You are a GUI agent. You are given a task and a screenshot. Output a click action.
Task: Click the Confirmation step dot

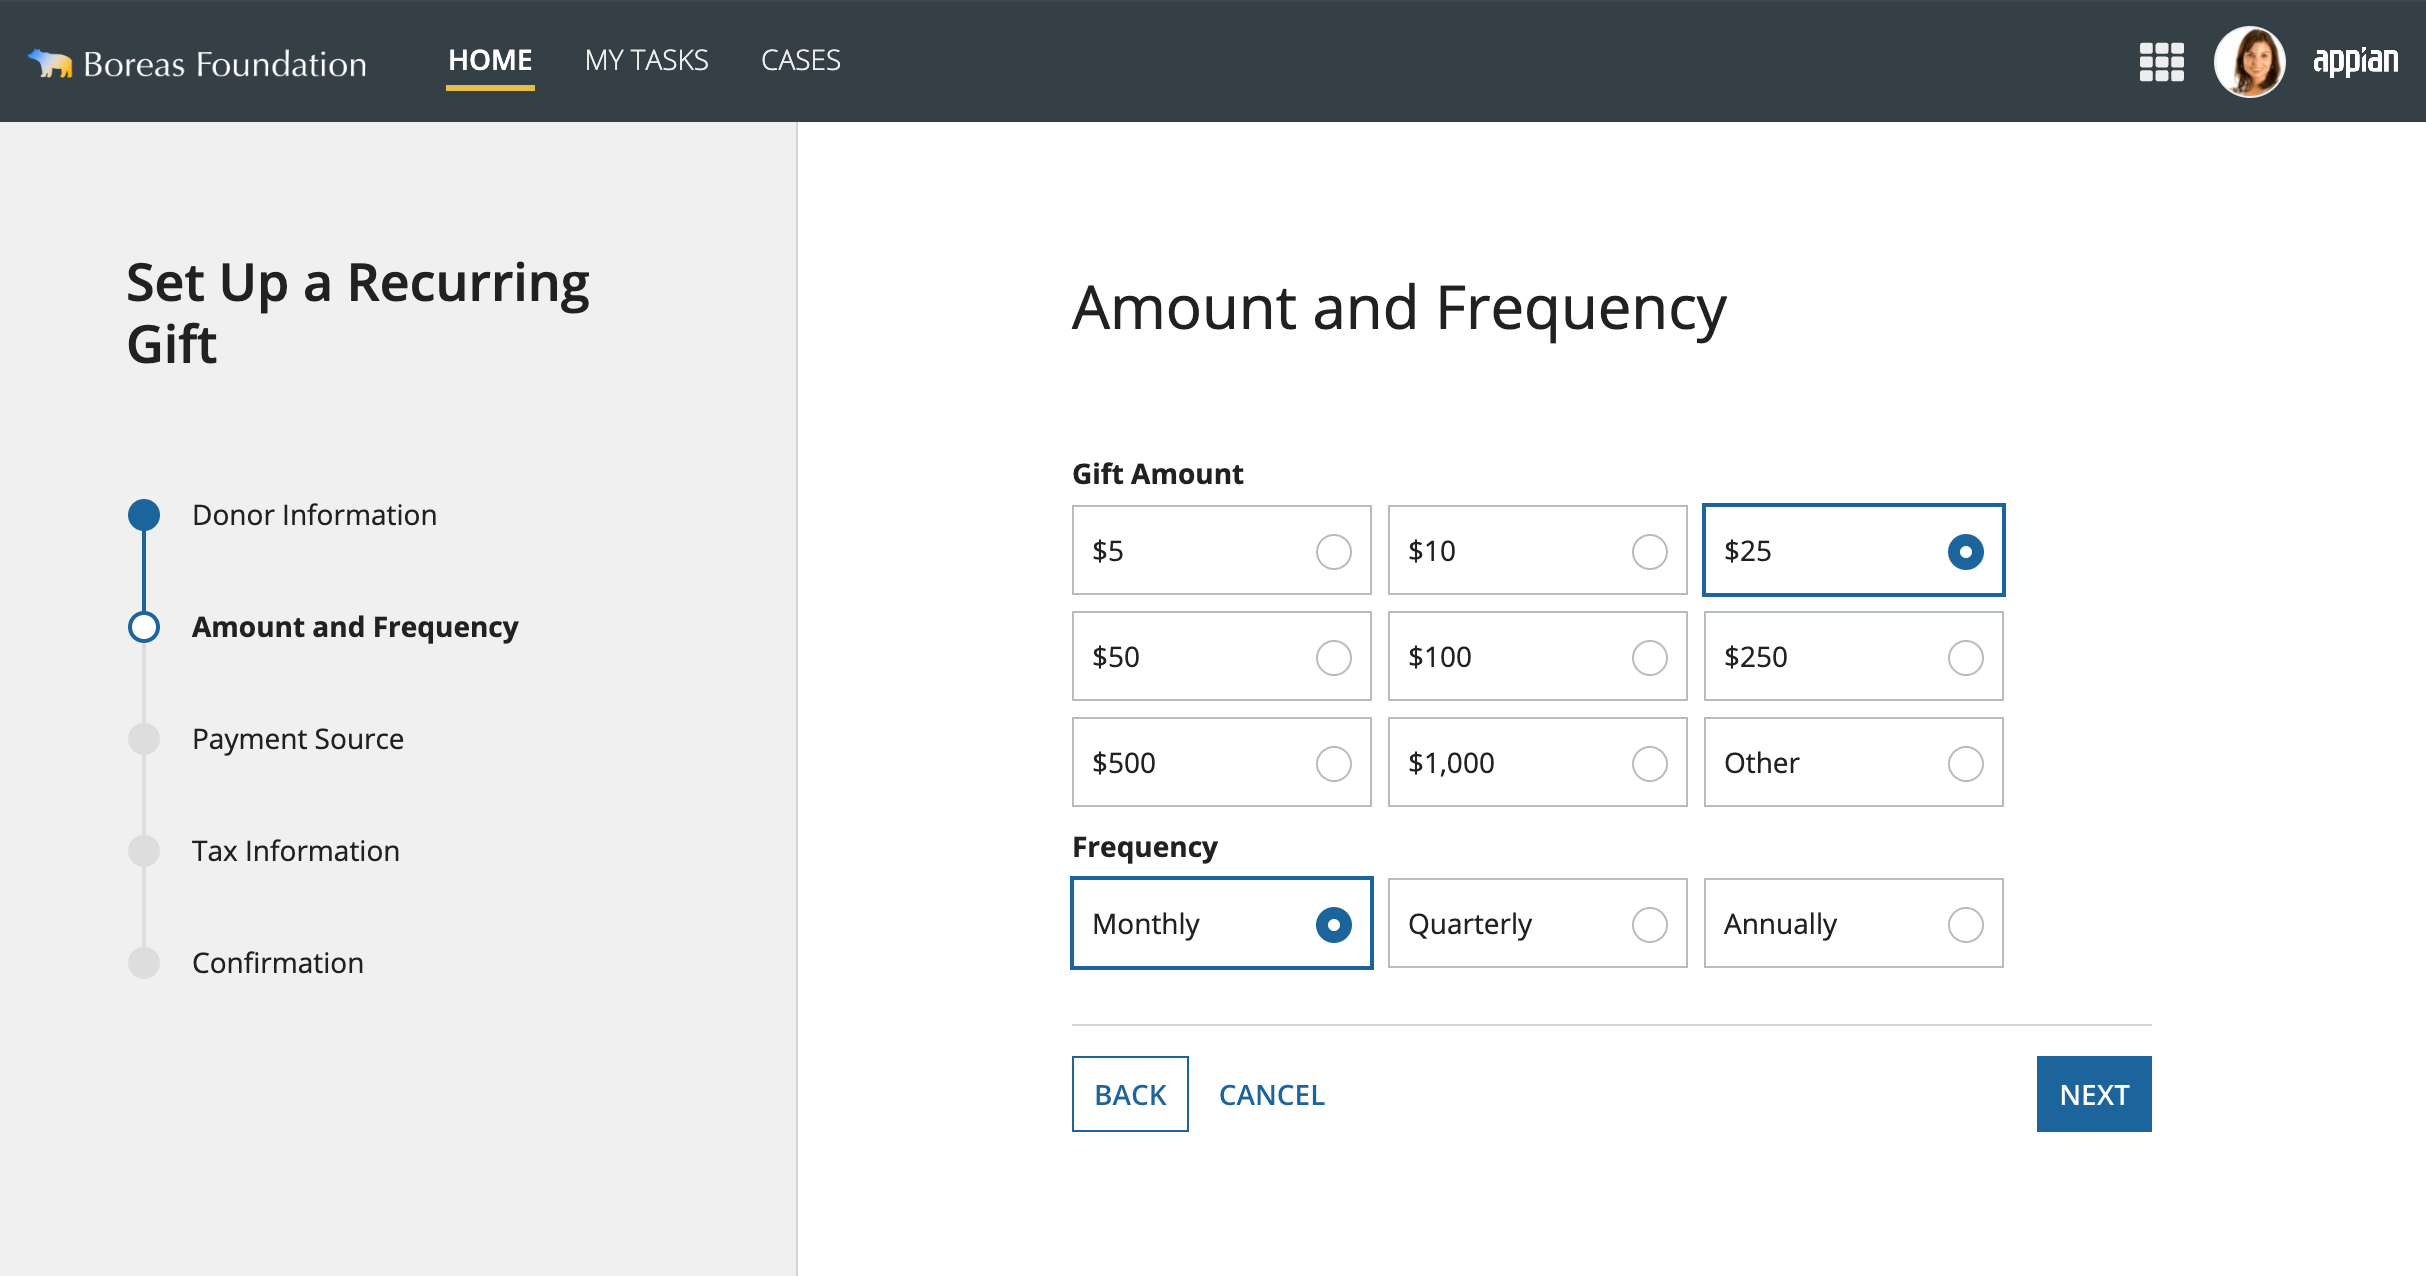[x=144, y=963]
